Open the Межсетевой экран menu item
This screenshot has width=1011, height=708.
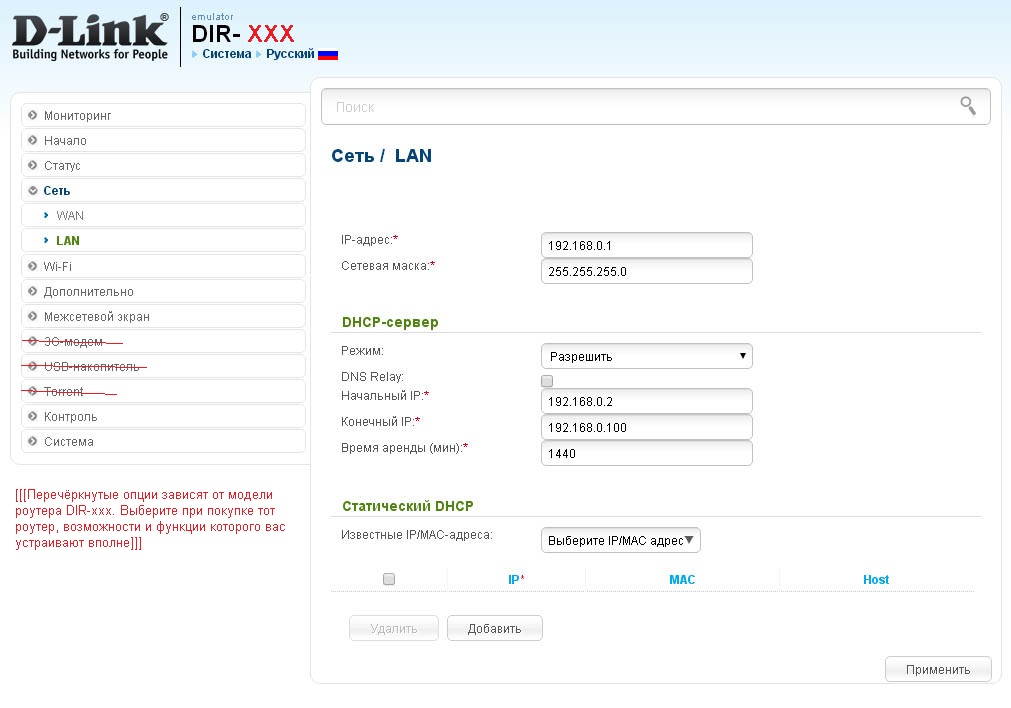click(x=163, y=316)
